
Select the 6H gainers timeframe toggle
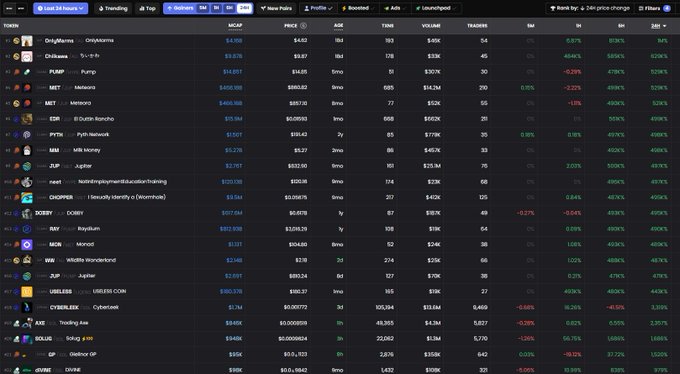[x=229, y=8]
